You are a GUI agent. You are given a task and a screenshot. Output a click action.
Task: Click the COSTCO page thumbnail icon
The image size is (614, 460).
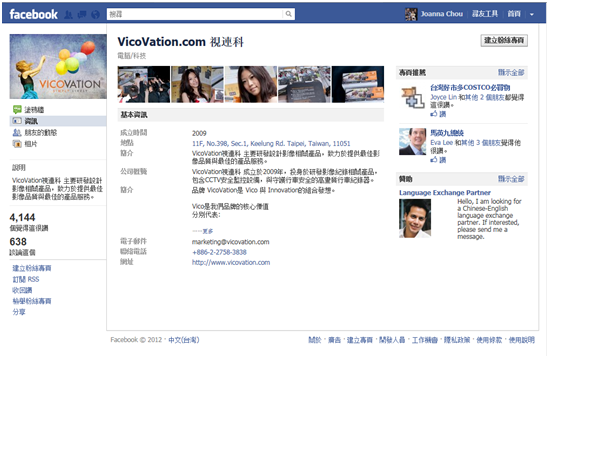413,97
